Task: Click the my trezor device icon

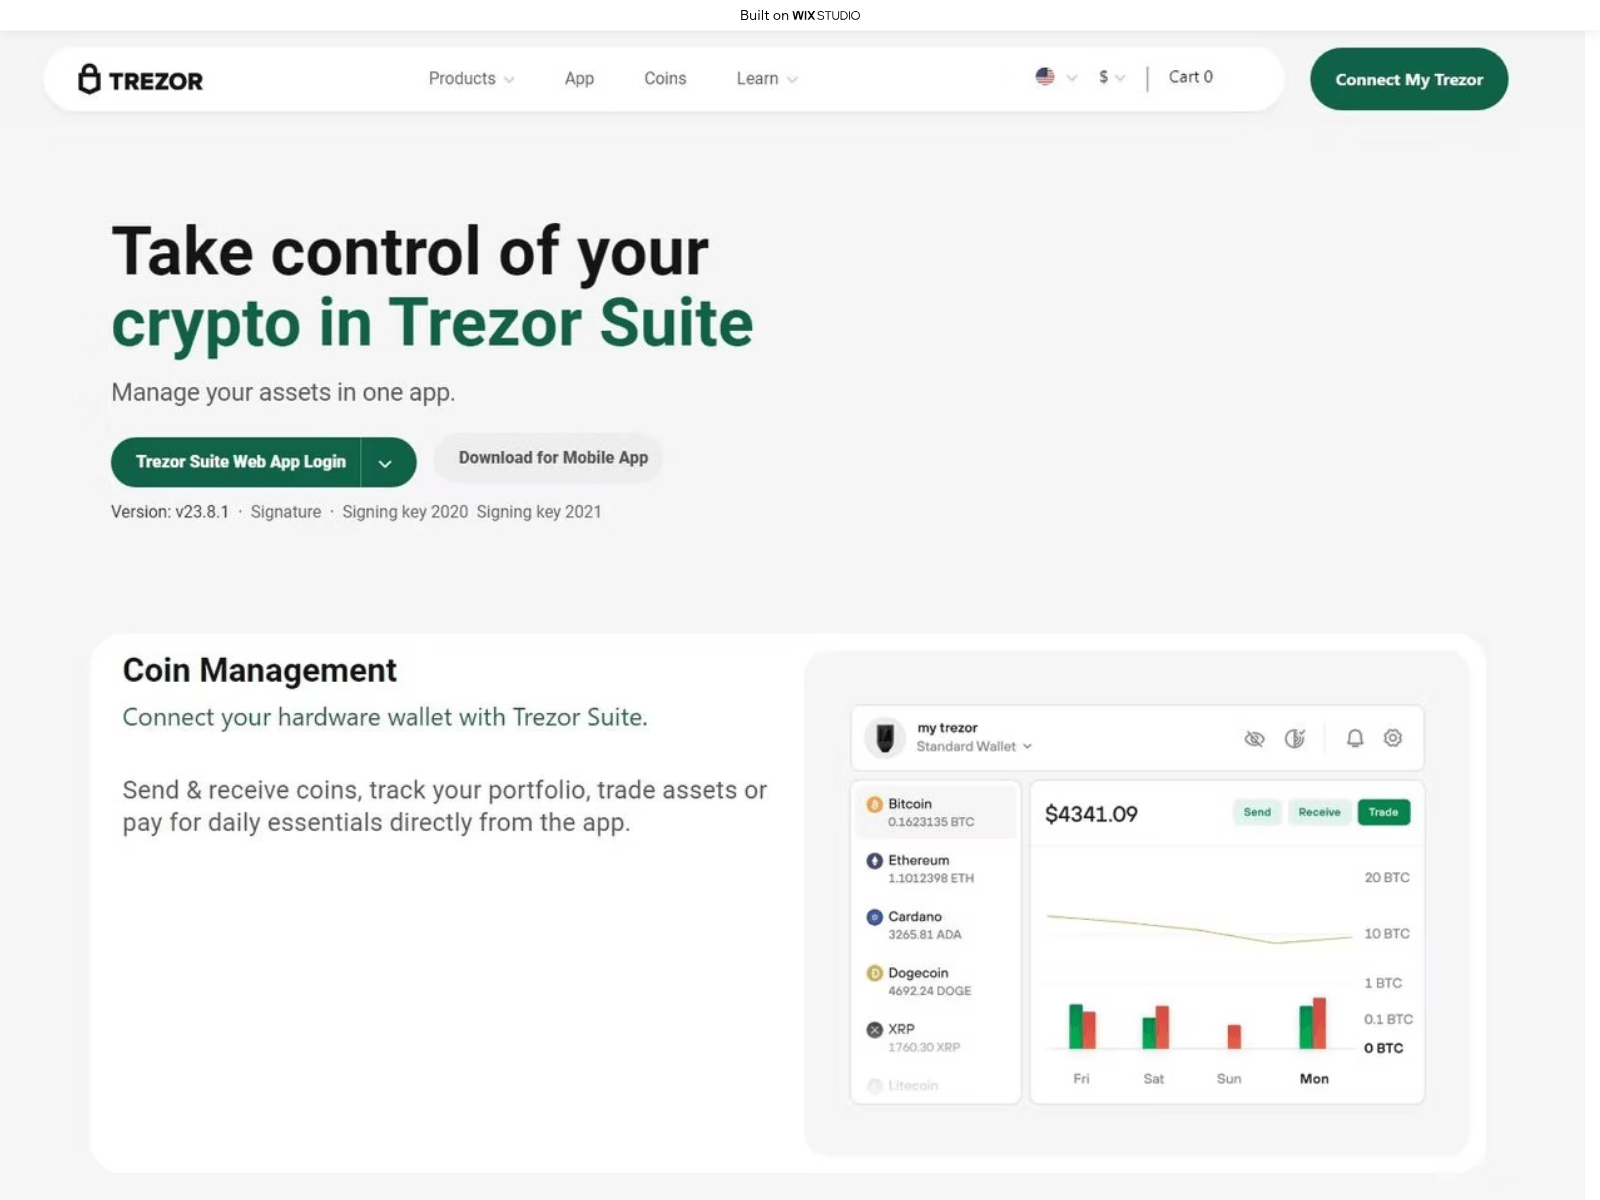Action: (x=885, y=738)
